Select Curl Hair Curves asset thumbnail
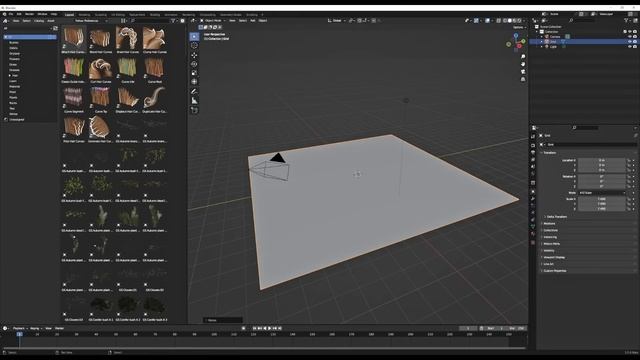The height and width of the screenshot is (360, 640). [100, 69]
